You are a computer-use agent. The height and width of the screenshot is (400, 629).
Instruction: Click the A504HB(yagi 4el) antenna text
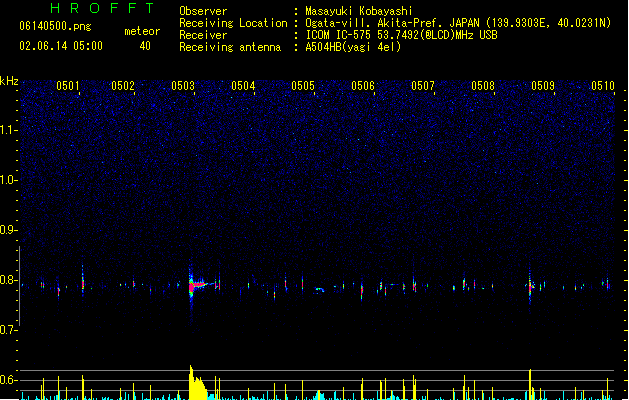(x=353, y=47)
